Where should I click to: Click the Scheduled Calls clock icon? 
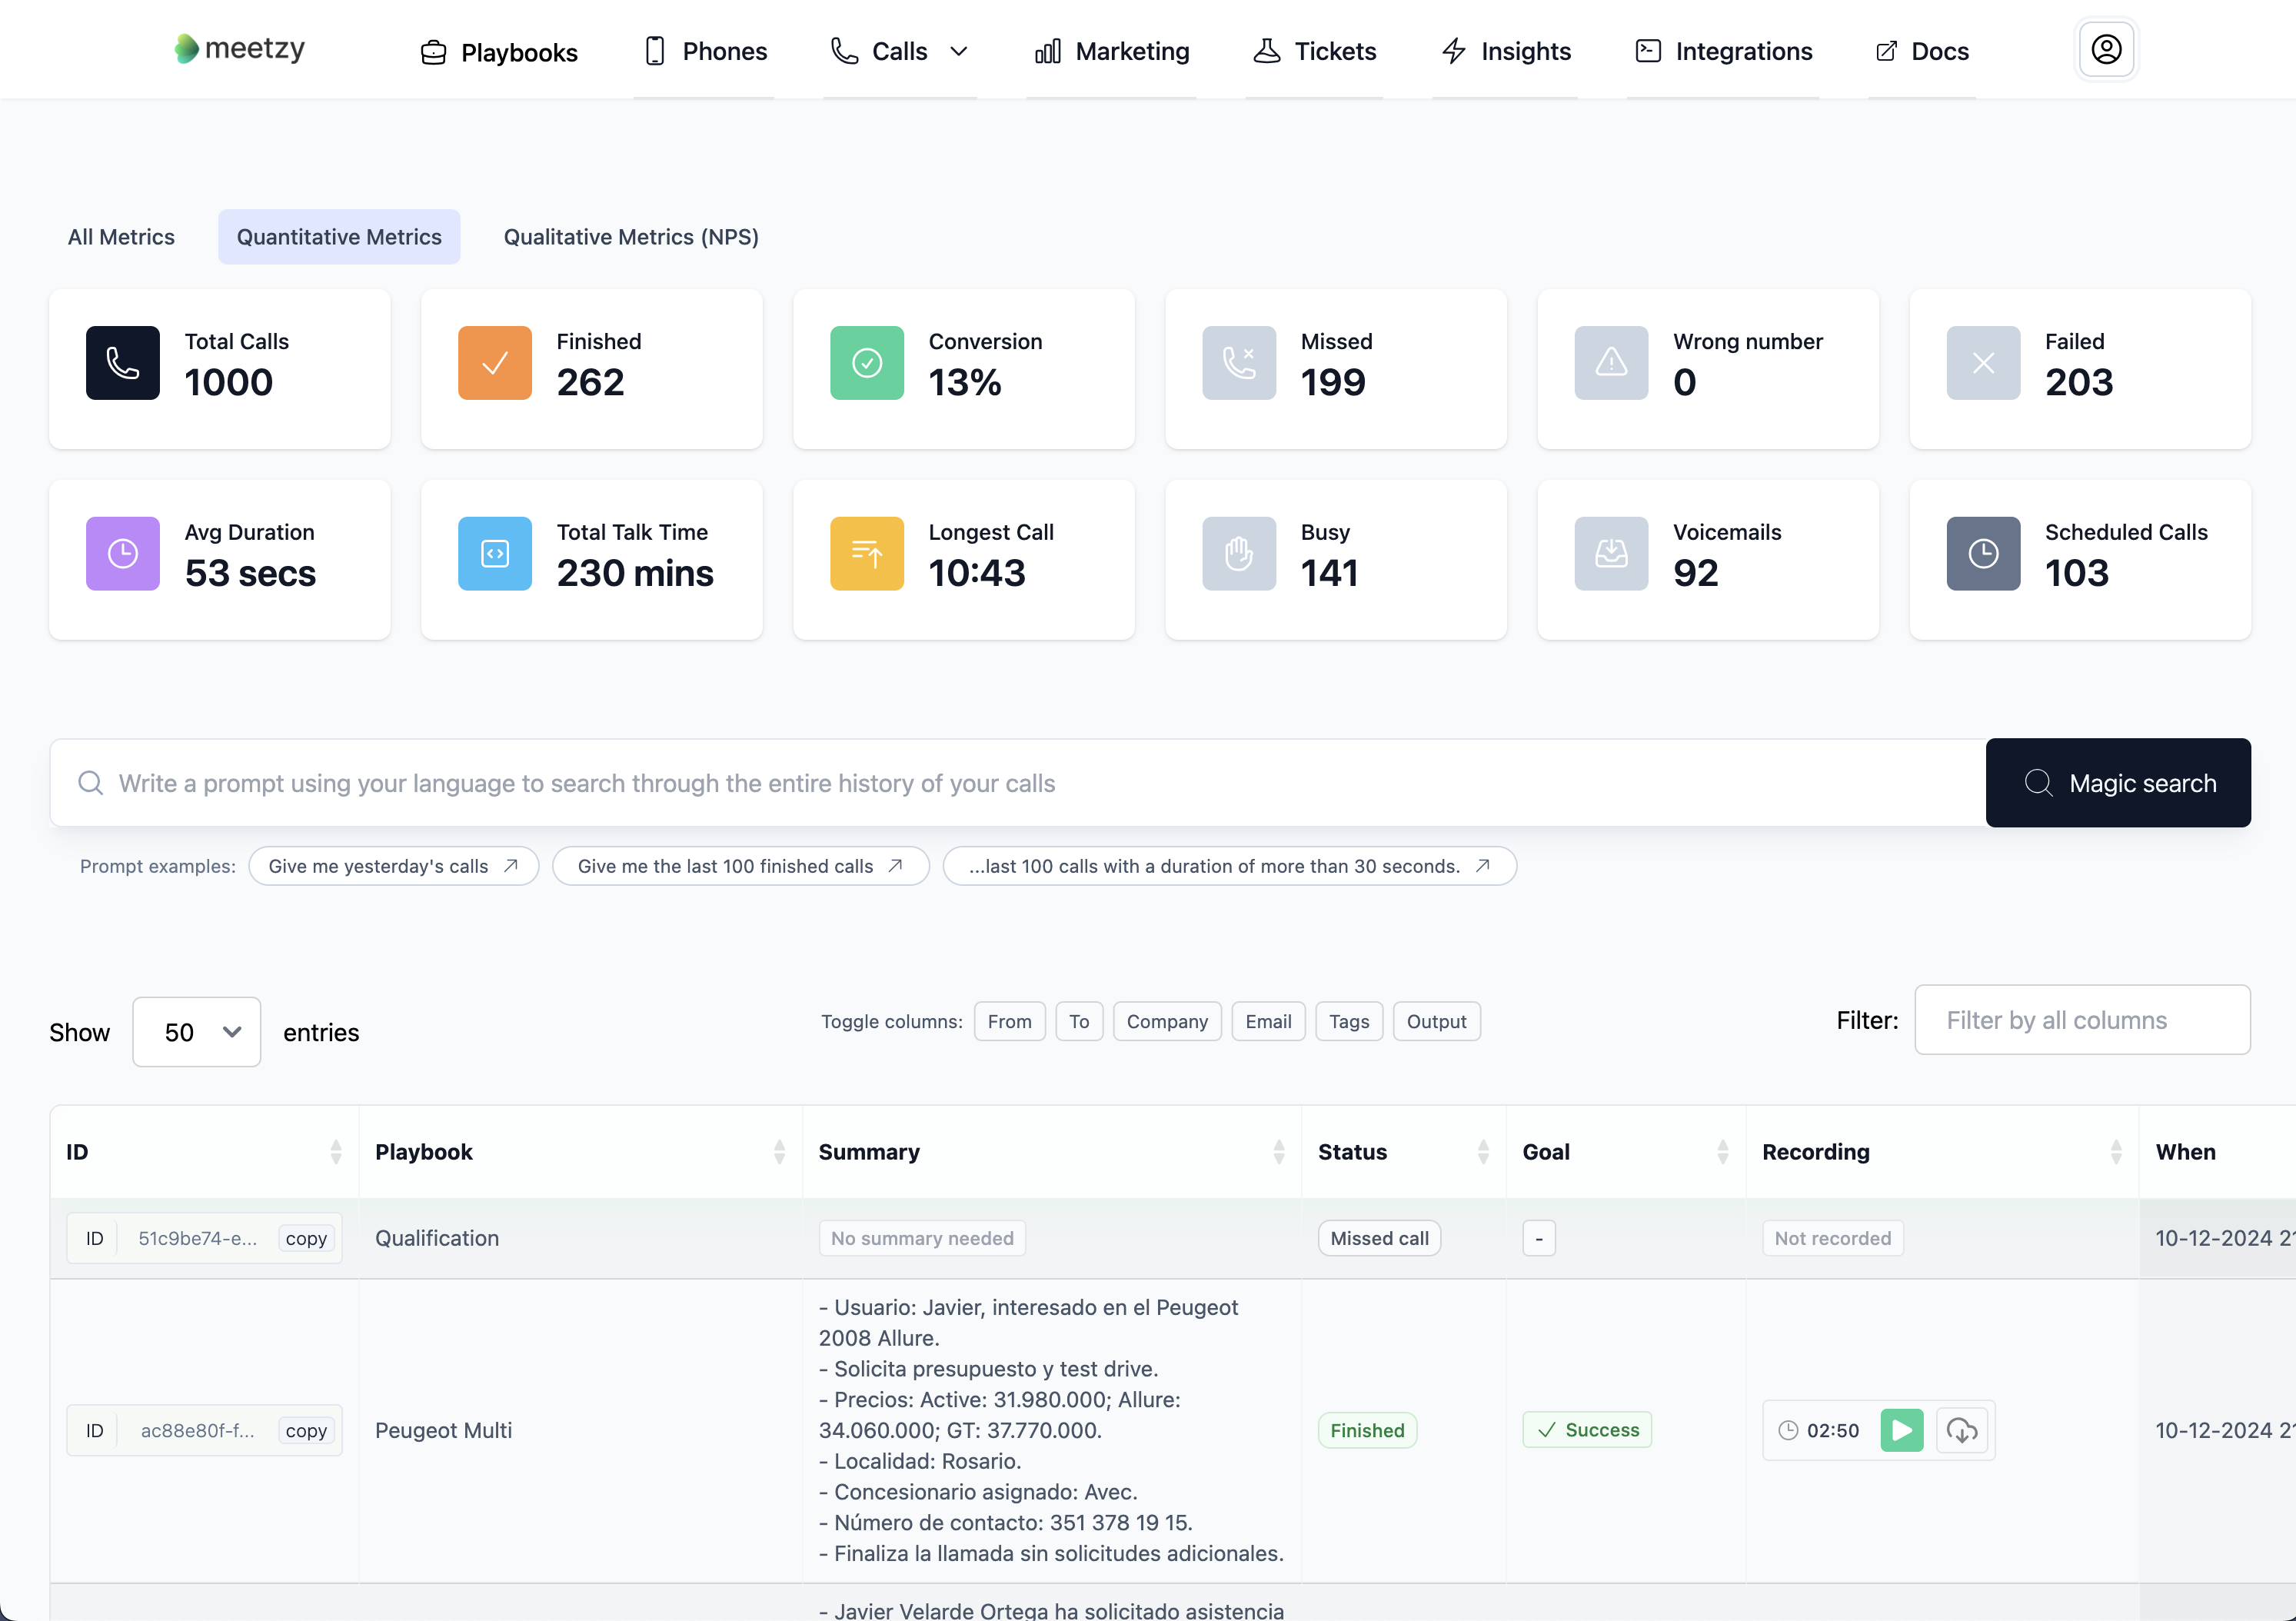pyautogui.click(x=1983, y=554)
